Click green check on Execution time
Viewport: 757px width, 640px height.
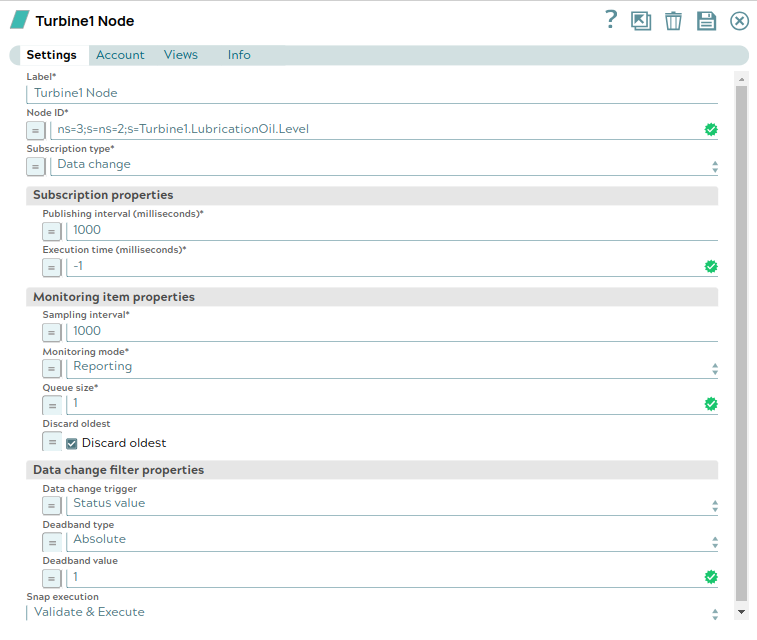(711, 266)
